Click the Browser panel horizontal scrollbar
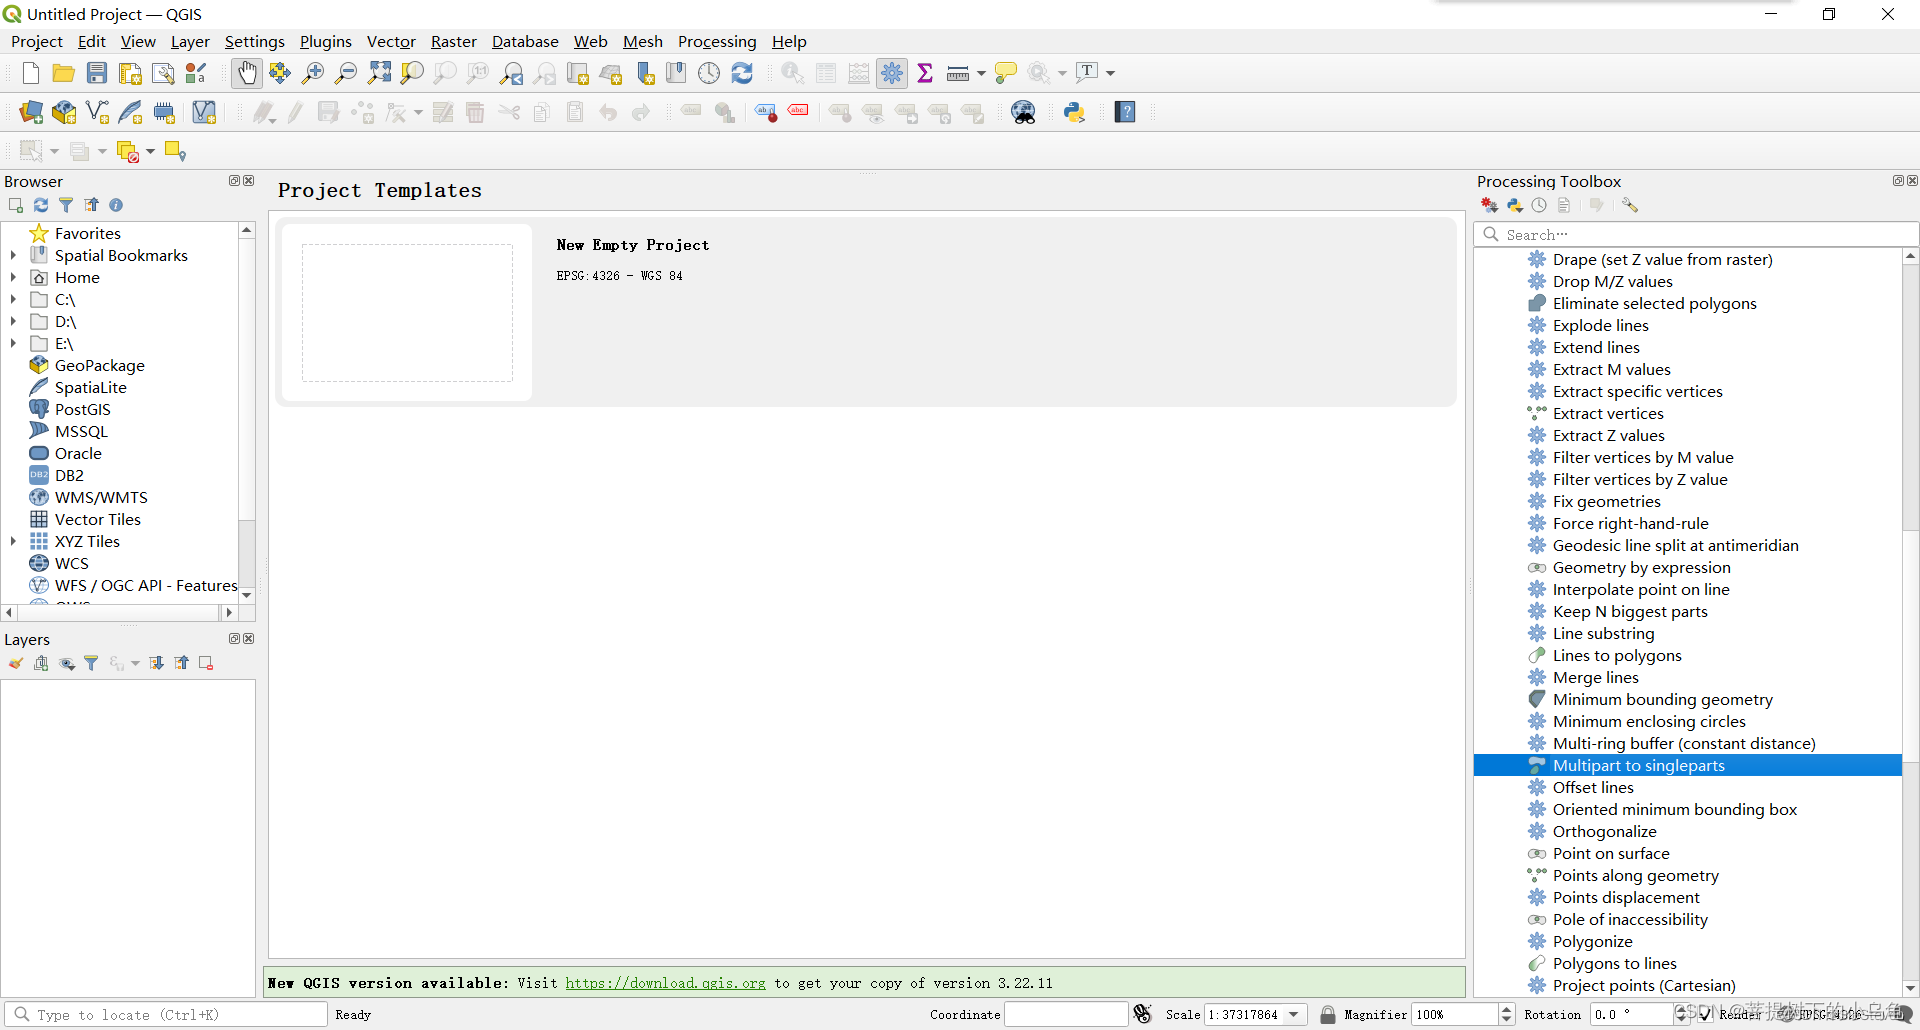Viewport: 1920px width, 1030px height. click(120, 612)
